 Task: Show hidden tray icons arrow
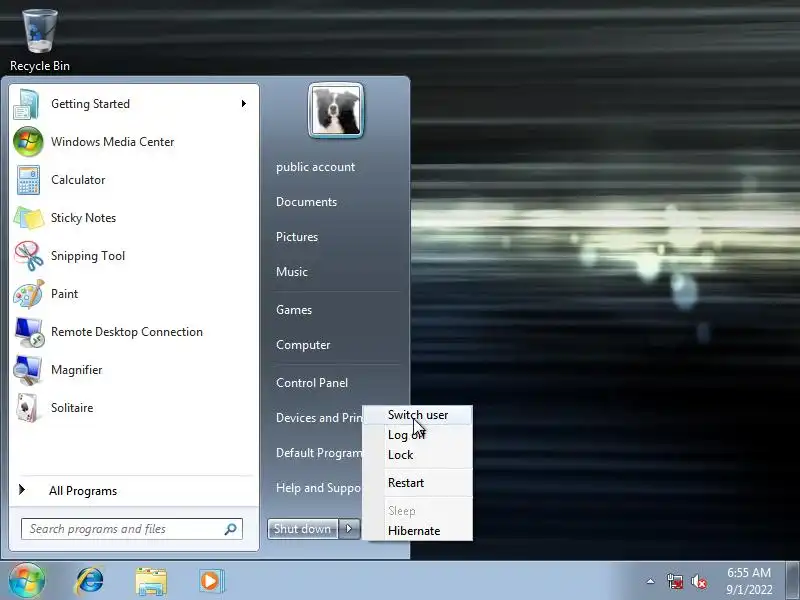point(651,581)
